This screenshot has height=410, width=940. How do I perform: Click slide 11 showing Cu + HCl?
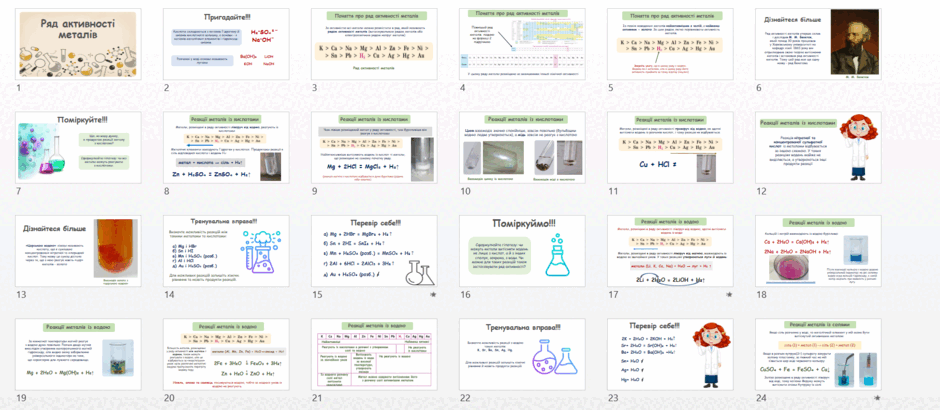pyautogui.click(x=670, y=147)
